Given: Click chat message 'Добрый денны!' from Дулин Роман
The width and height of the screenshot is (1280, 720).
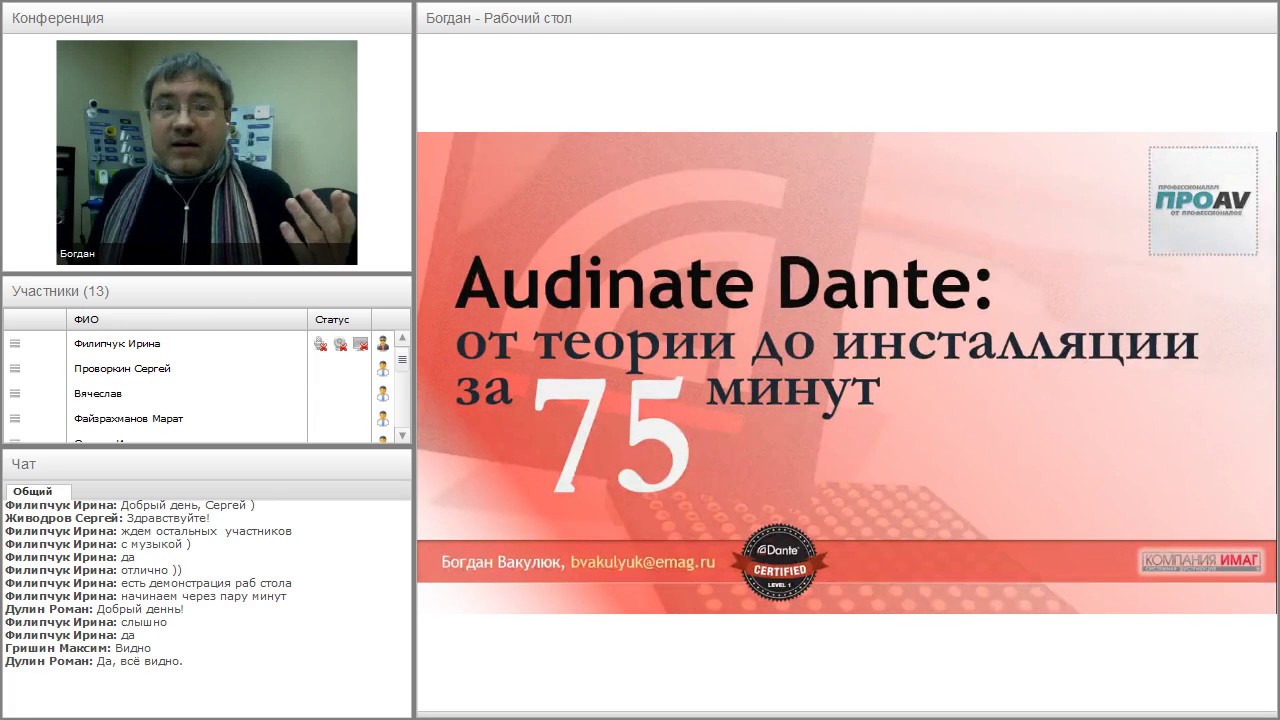Looking at the screenshot, I should click(140, 610).
